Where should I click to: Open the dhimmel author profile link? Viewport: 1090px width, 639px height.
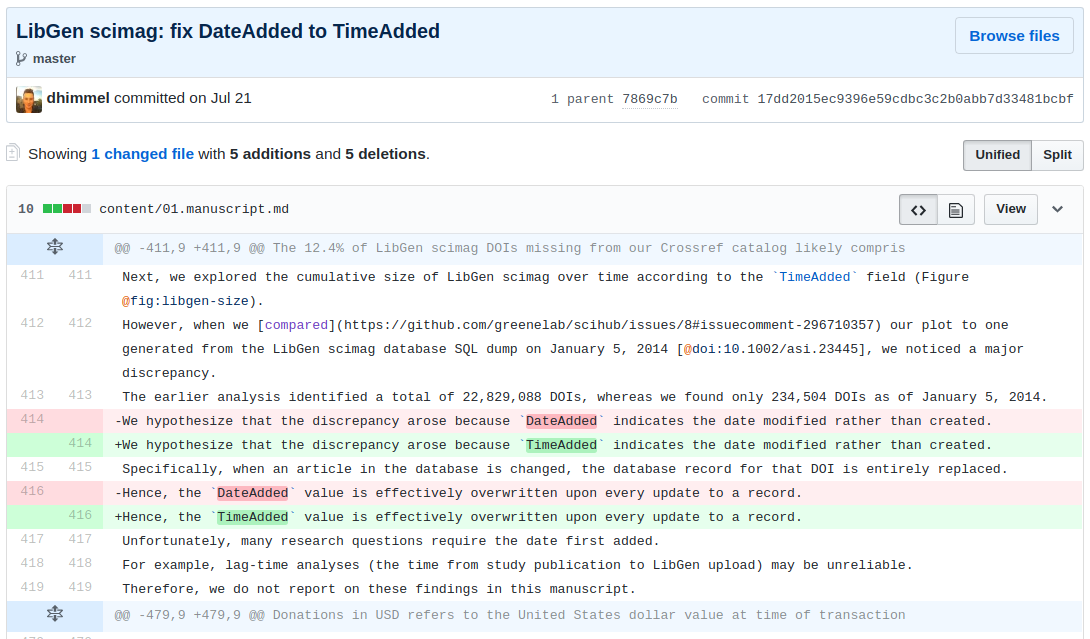78,98
